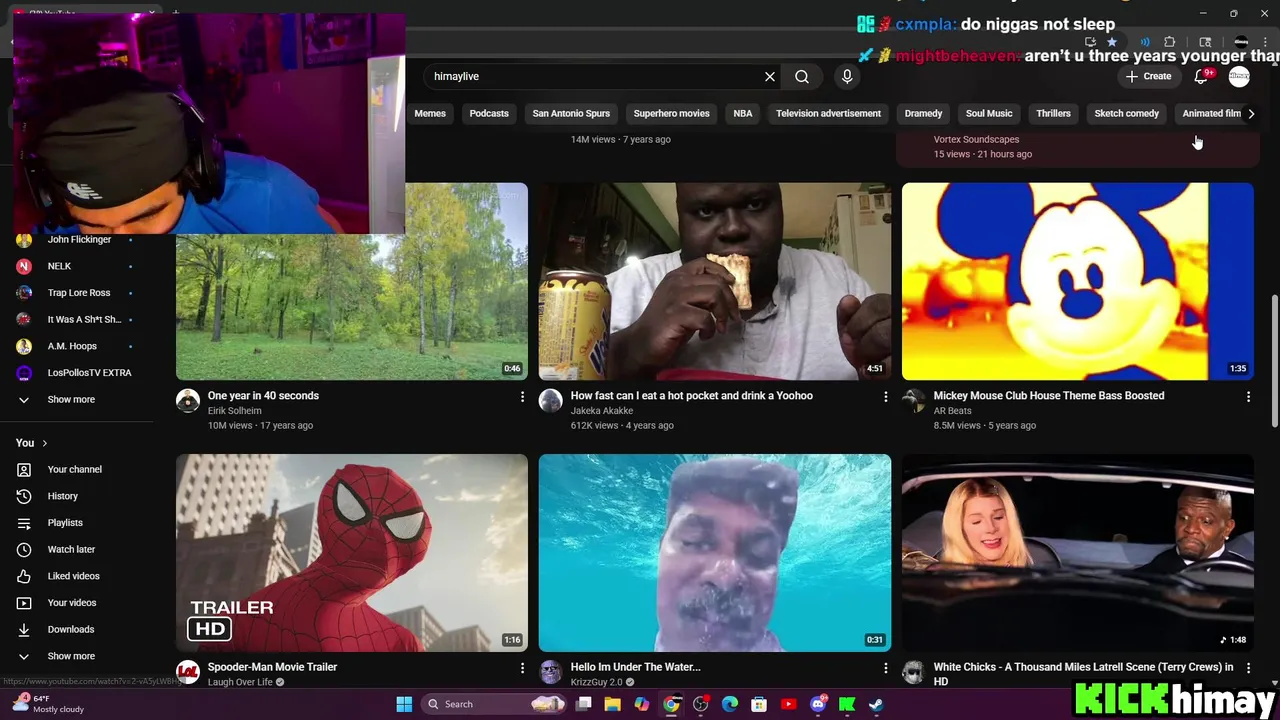This screenshot has width=1280, height=720.
Task: Open the Vortex Soundscapes channel link
Action: pos(976,140)
